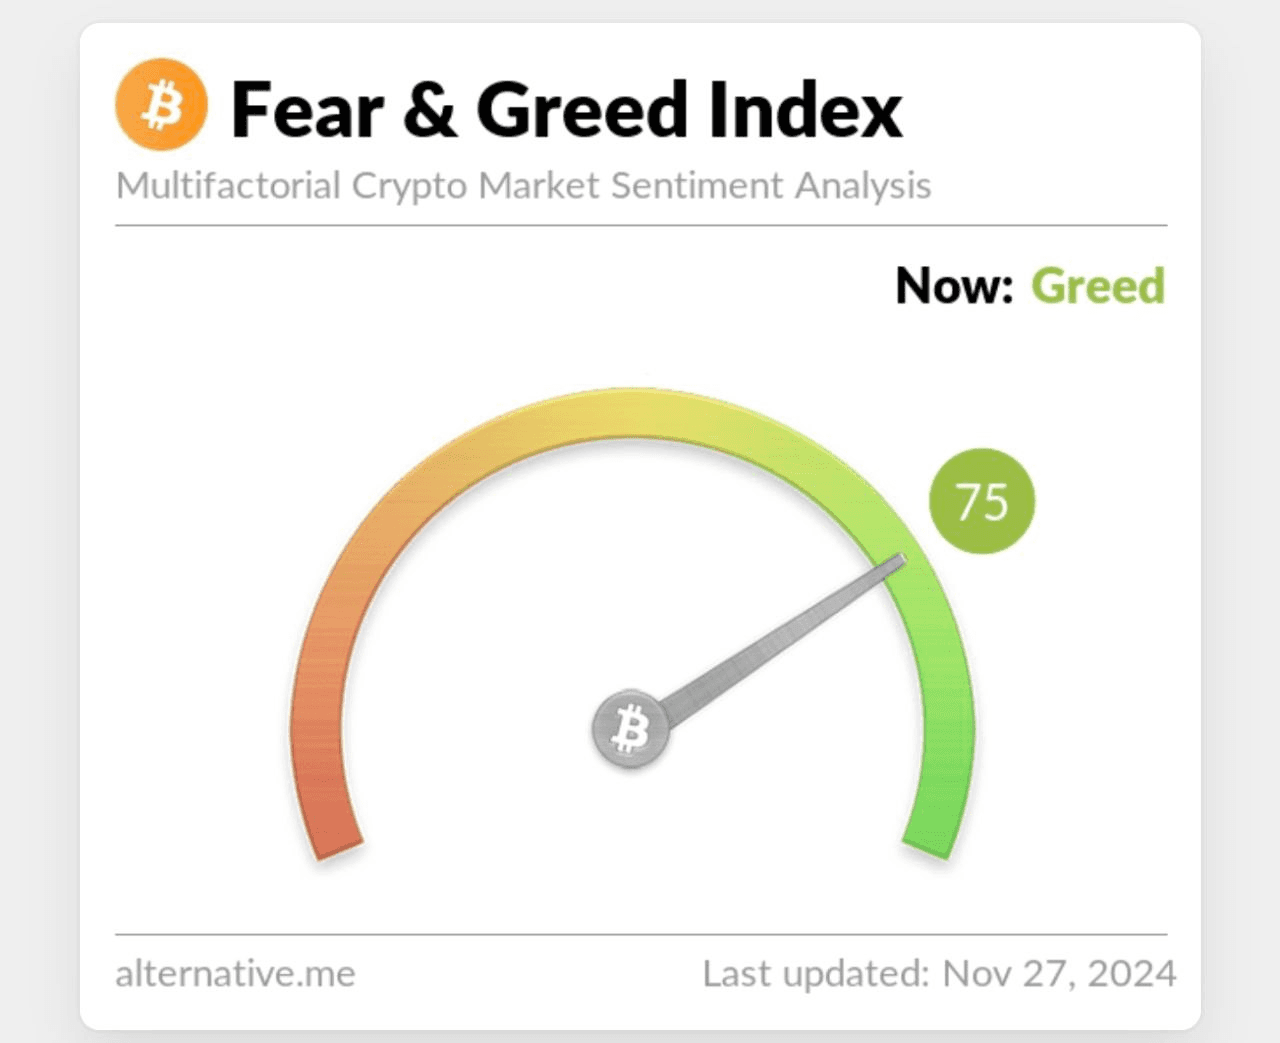This screenshot has width=1280, height=1043.
Task: Click the horizontal divider below subtitle
Action: pyautogui.click(x=641, y=226)
